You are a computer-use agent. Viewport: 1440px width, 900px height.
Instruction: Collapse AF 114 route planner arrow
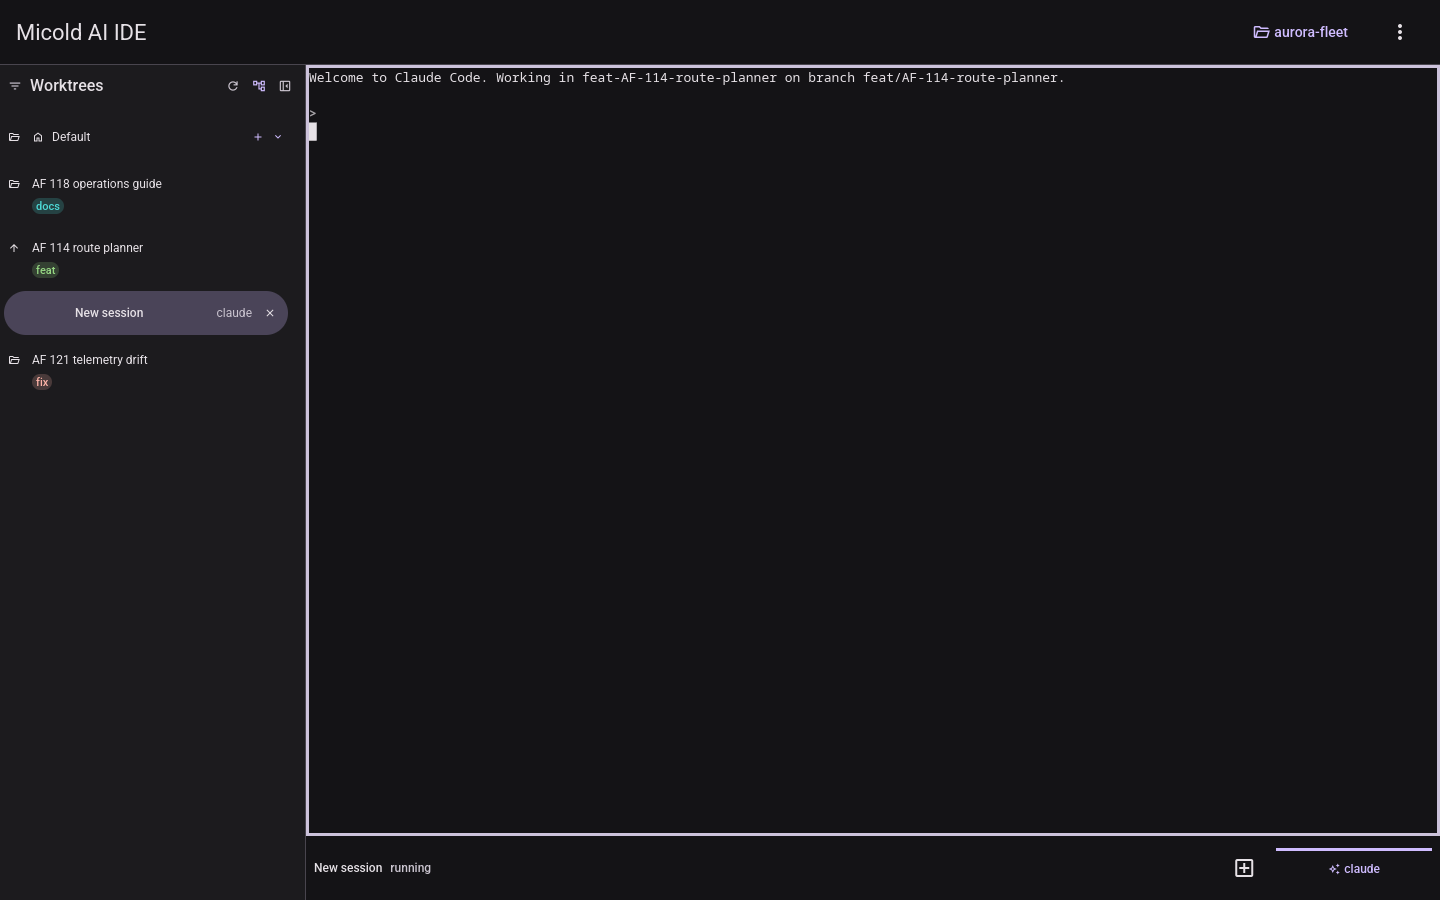14,248
